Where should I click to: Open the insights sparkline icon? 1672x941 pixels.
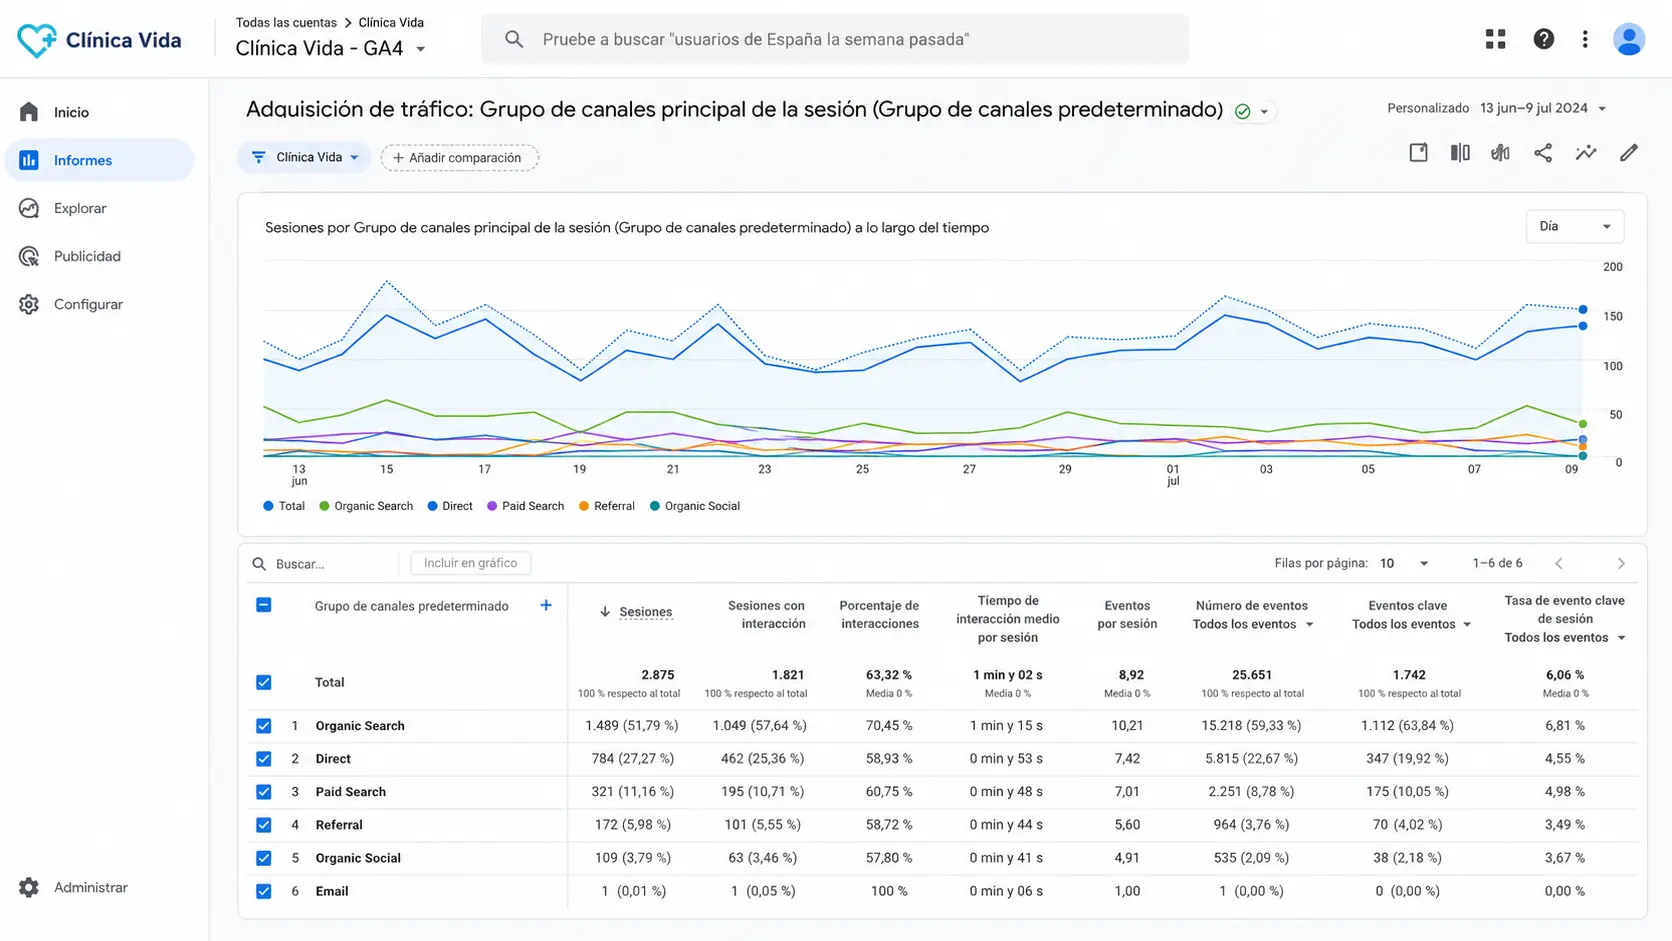point(1586,153)
